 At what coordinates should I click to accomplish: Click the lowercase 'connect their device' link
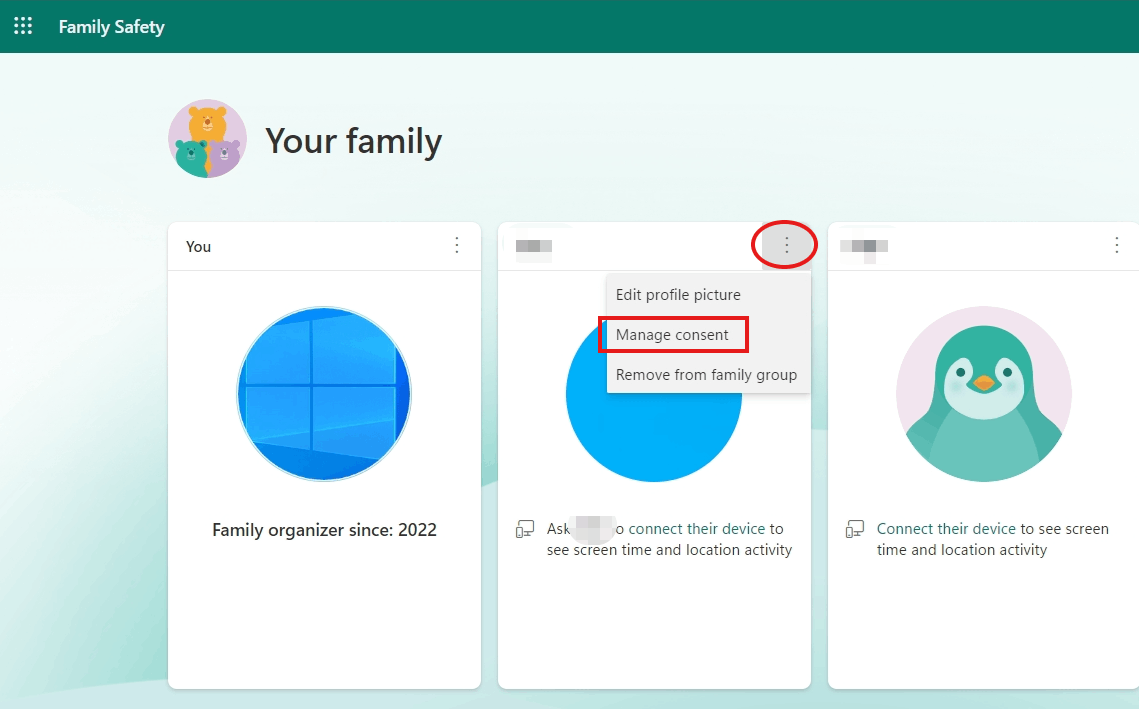click(697, 529)
